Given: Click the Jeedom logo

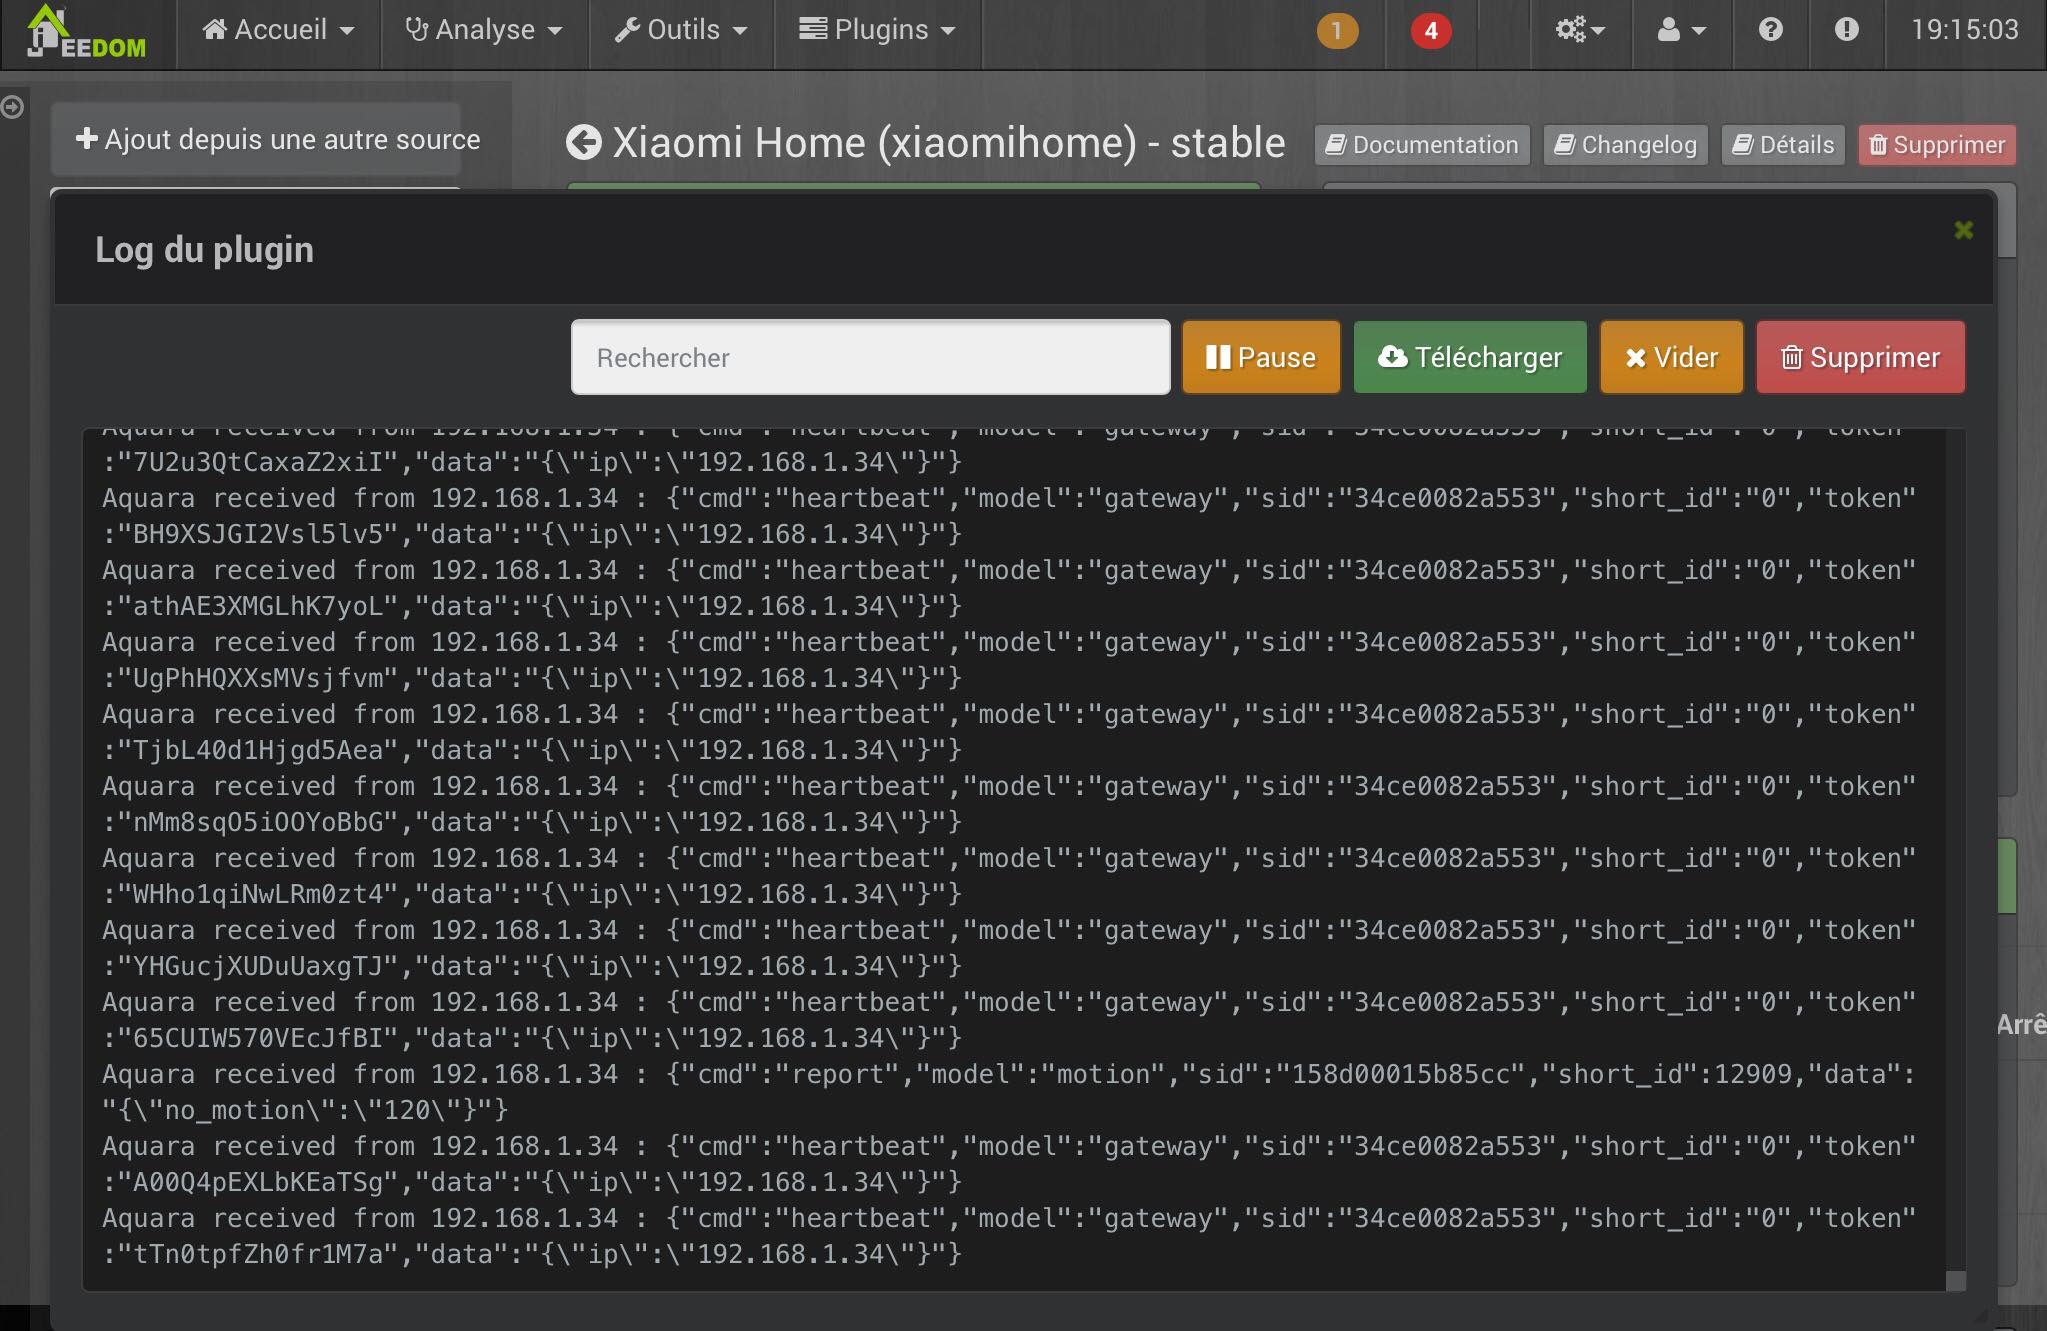Looking at the screenshot, I should point(86,32).
